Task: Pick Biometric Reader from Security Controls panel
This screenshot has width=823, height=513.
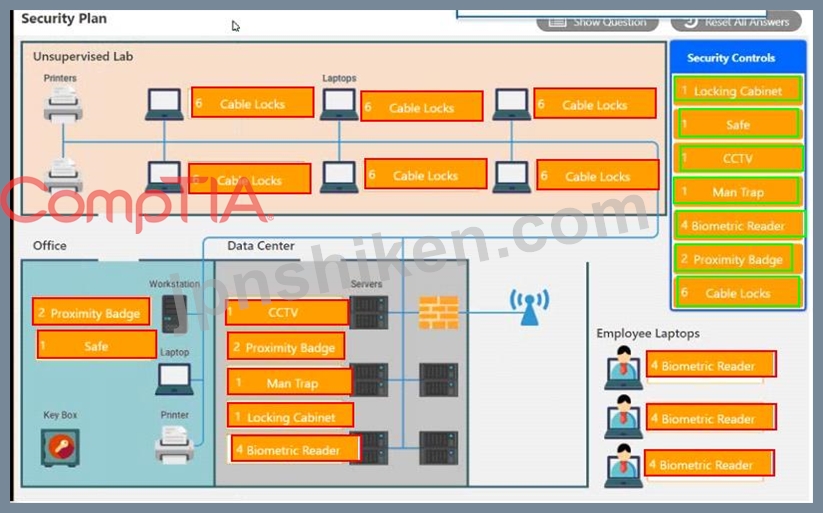Action: point(738,226)
